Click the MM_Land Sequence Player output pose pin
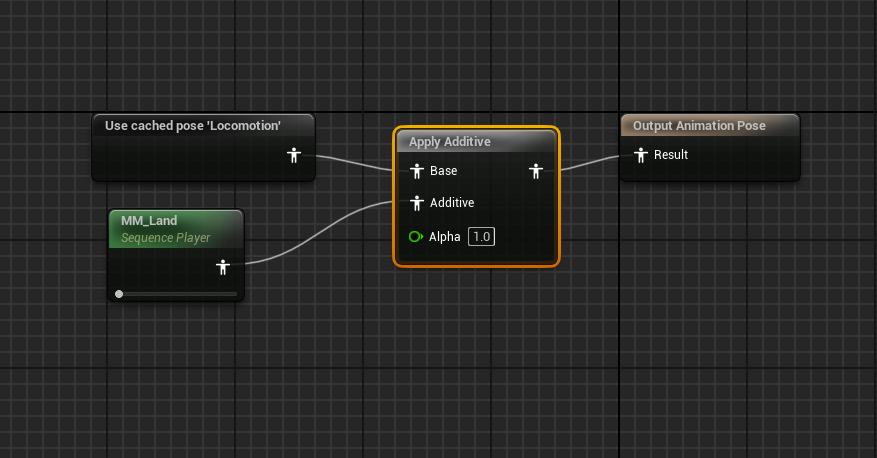 click(223, 267)
